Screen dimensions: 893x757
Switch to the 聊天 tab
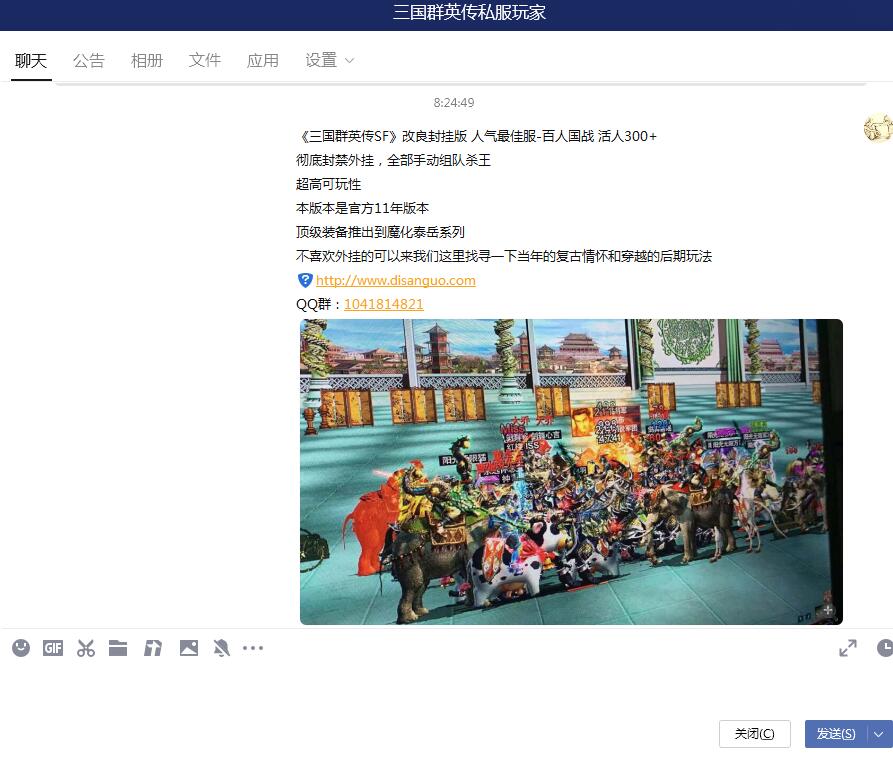(31, 60)
